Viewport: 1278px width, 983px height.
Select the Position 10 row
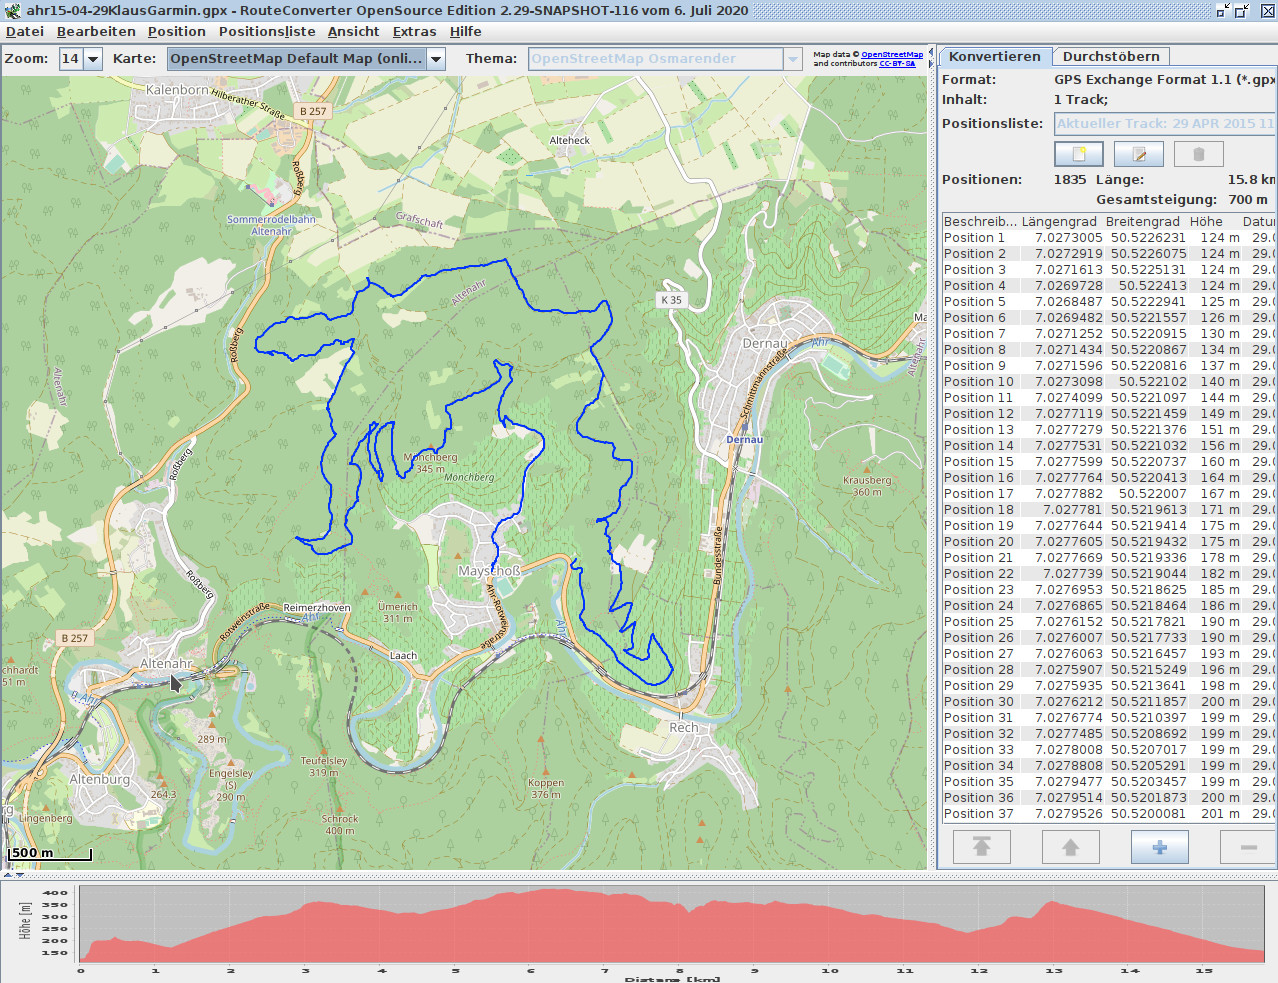pyautogui.click(x=1109, y=382)
